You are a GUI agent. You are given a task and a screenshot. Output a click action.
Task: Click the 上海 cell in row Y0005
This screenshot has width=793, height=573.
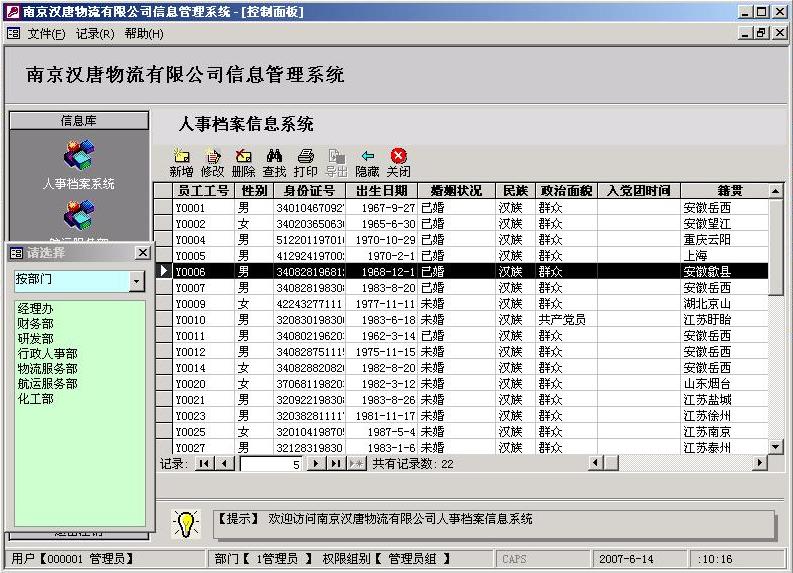pos(725,255)
